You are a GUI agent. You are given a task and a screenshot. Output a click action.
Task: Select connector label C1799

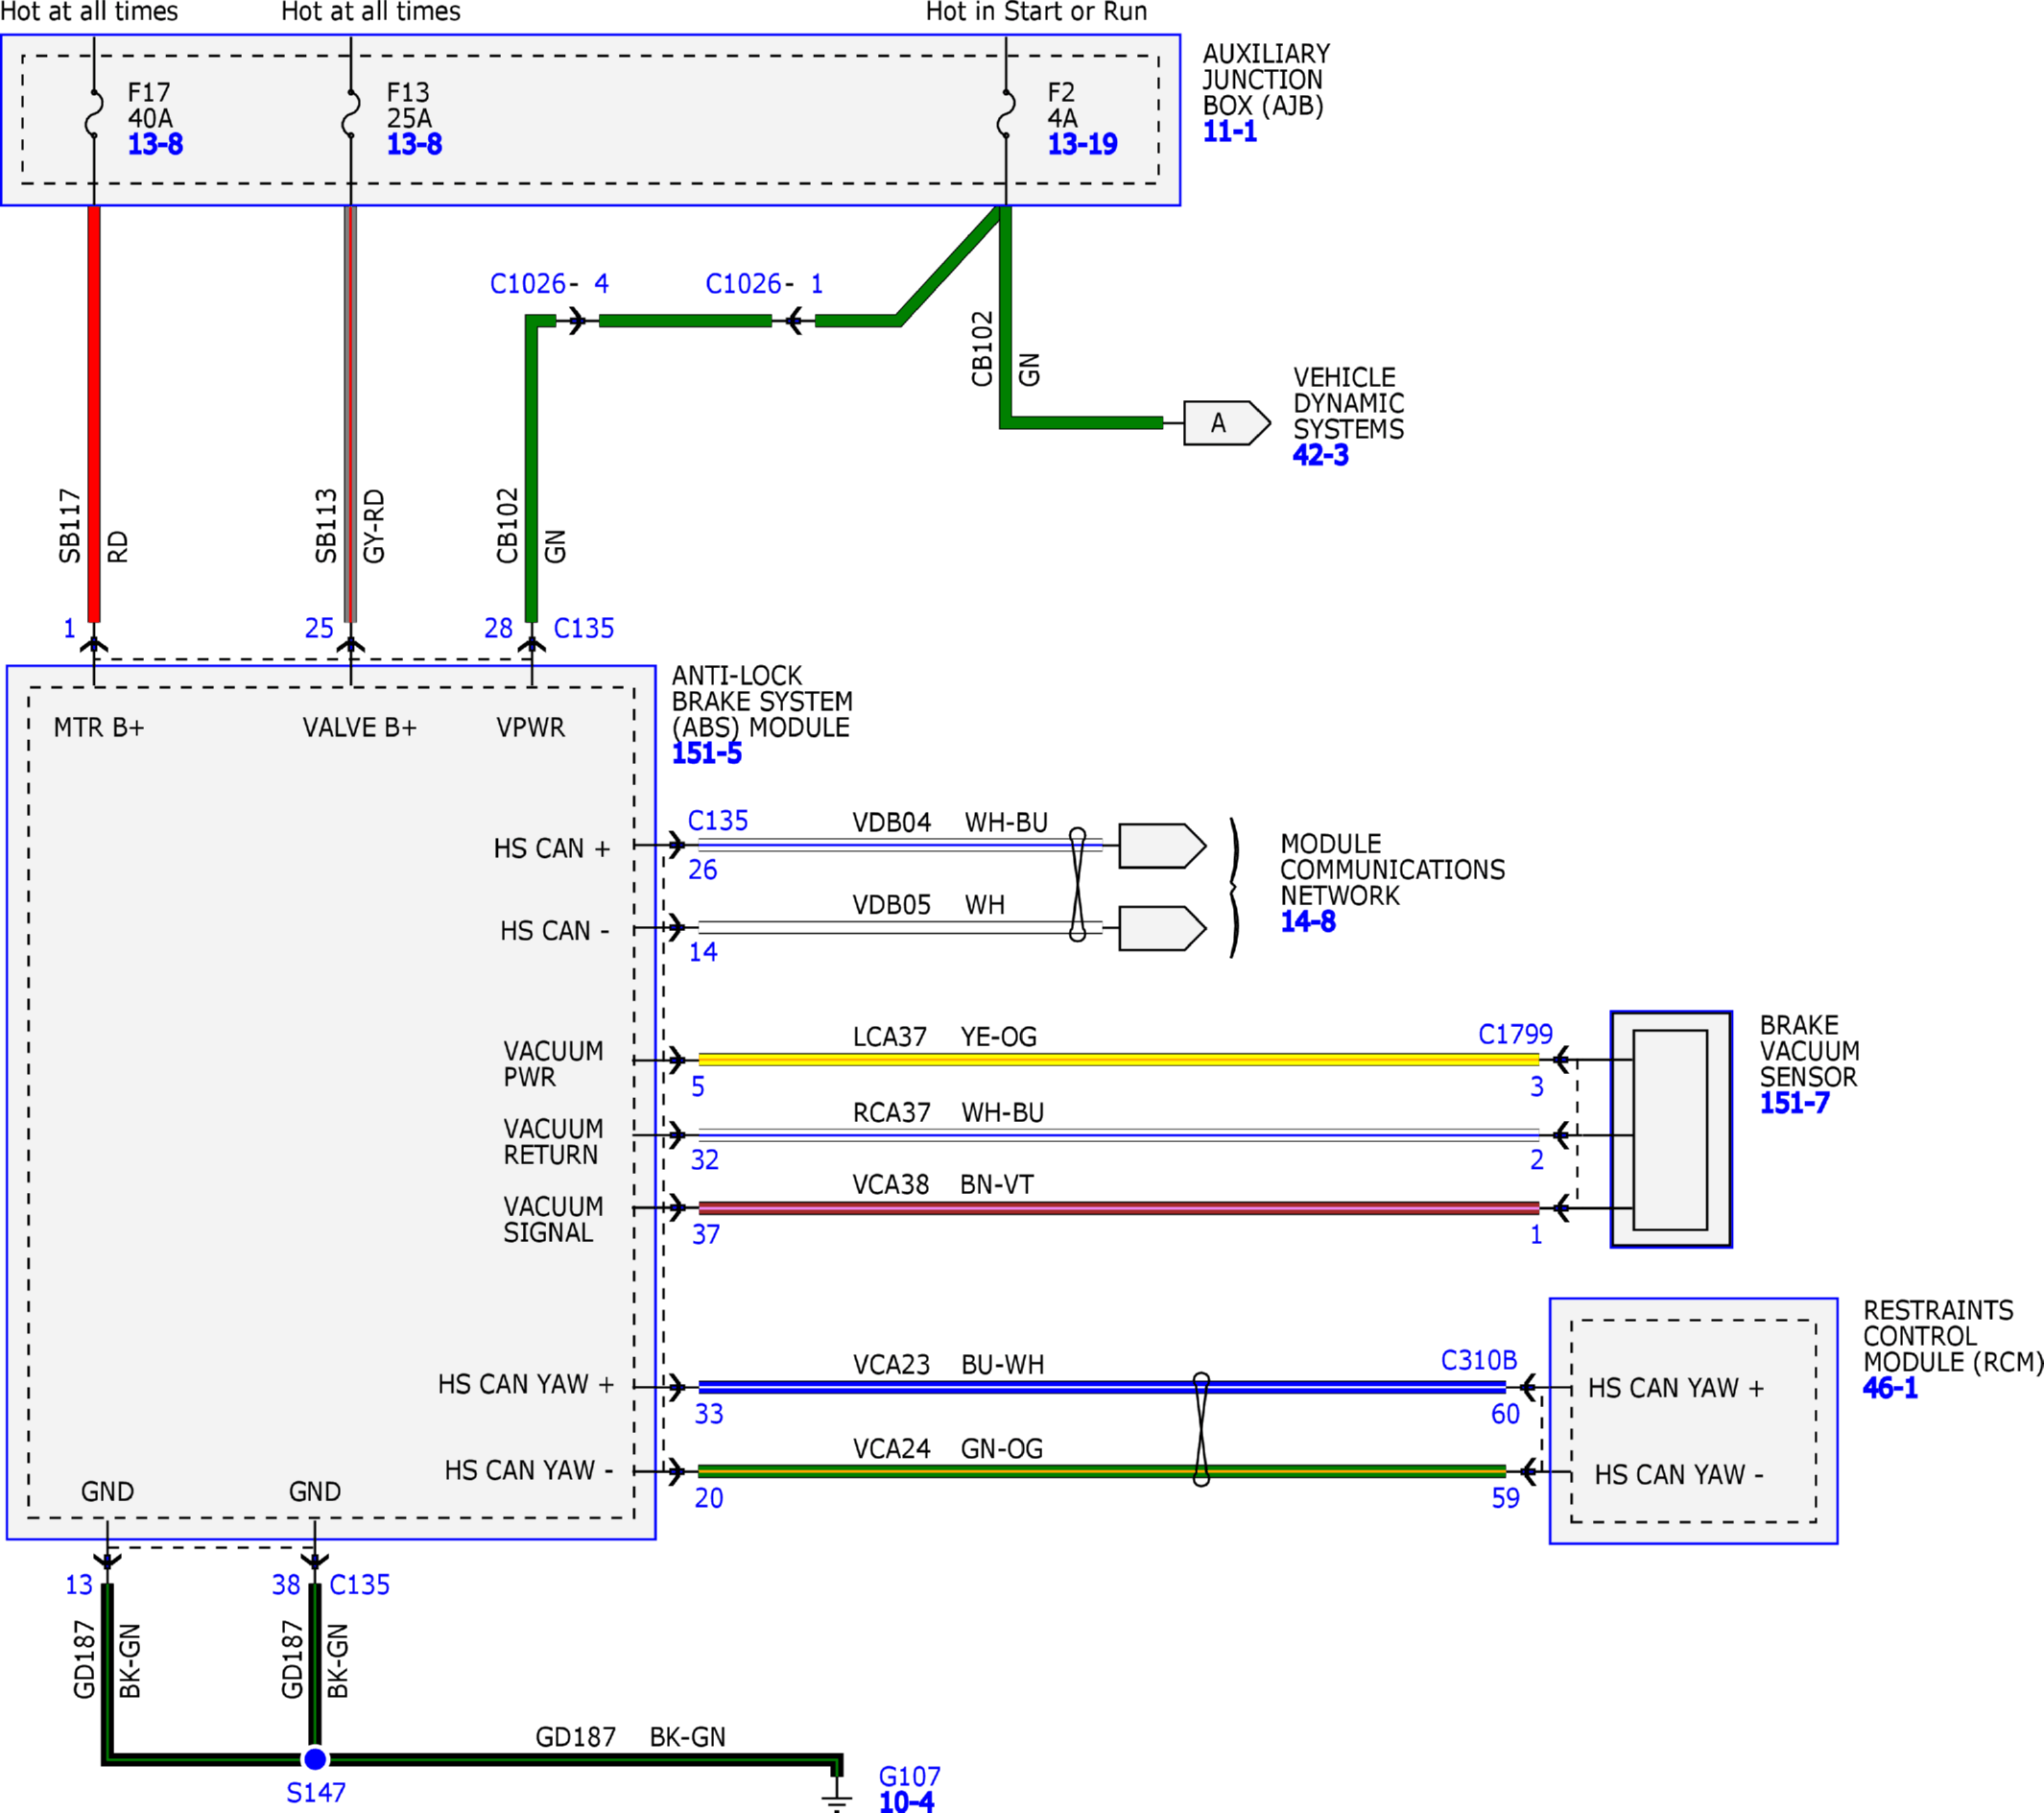point(1515,1034)
